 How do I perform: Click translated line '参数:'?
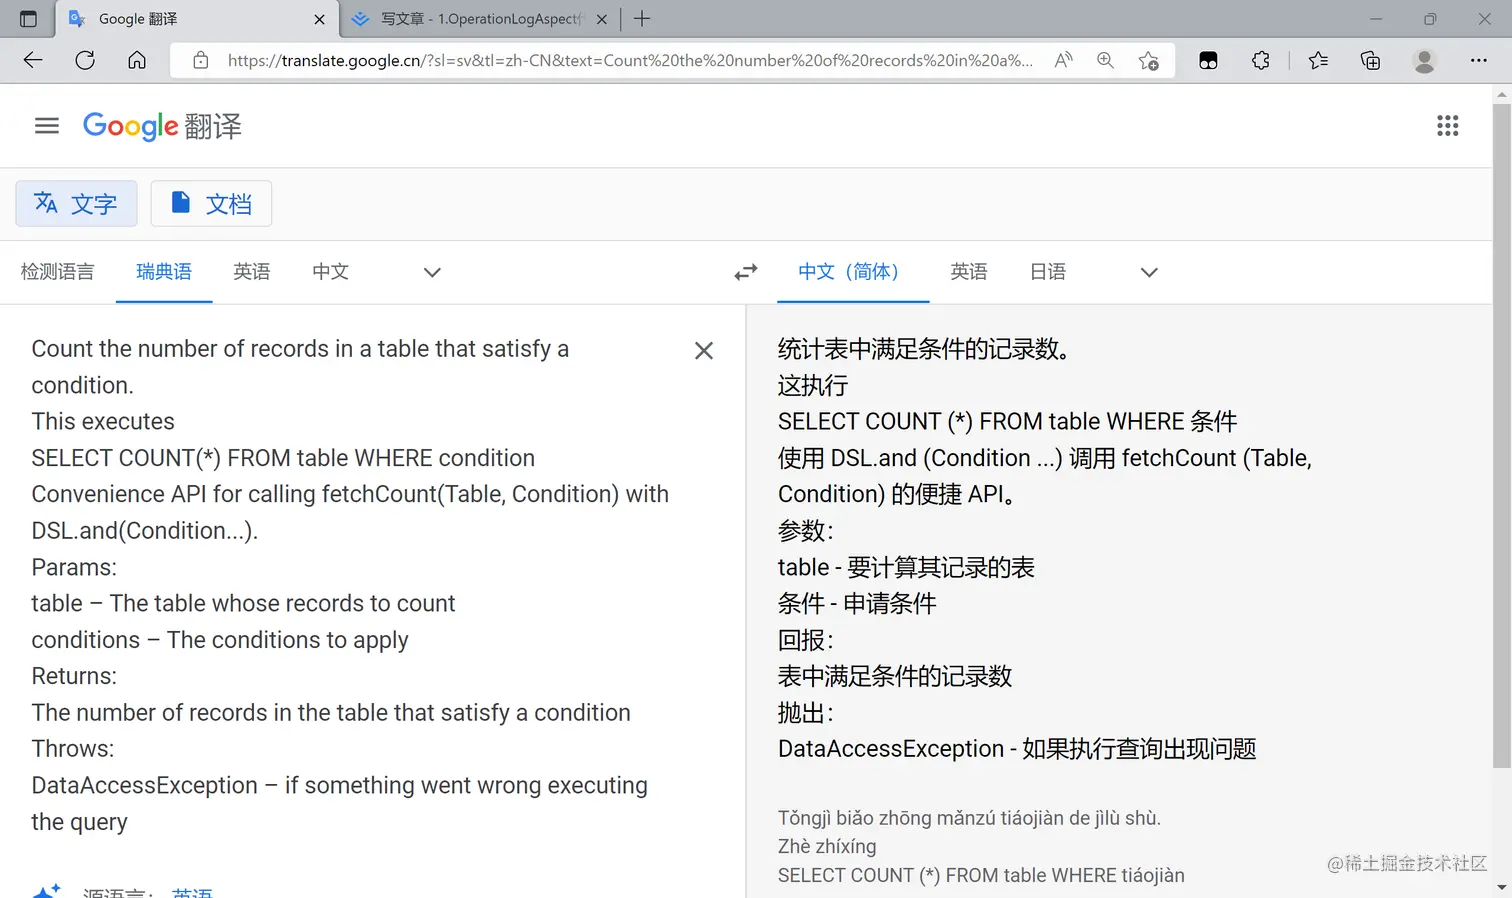coord(805,530)
